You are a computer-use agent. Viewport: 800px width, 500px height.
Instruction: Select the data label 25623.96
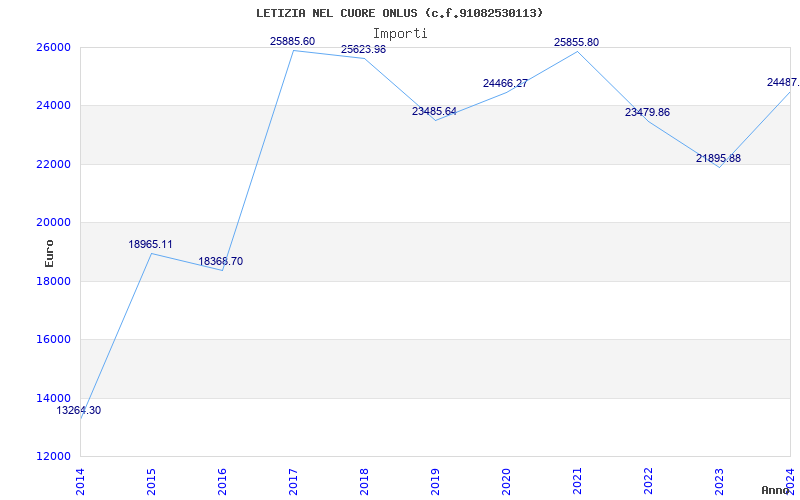[x=363, y=49]
